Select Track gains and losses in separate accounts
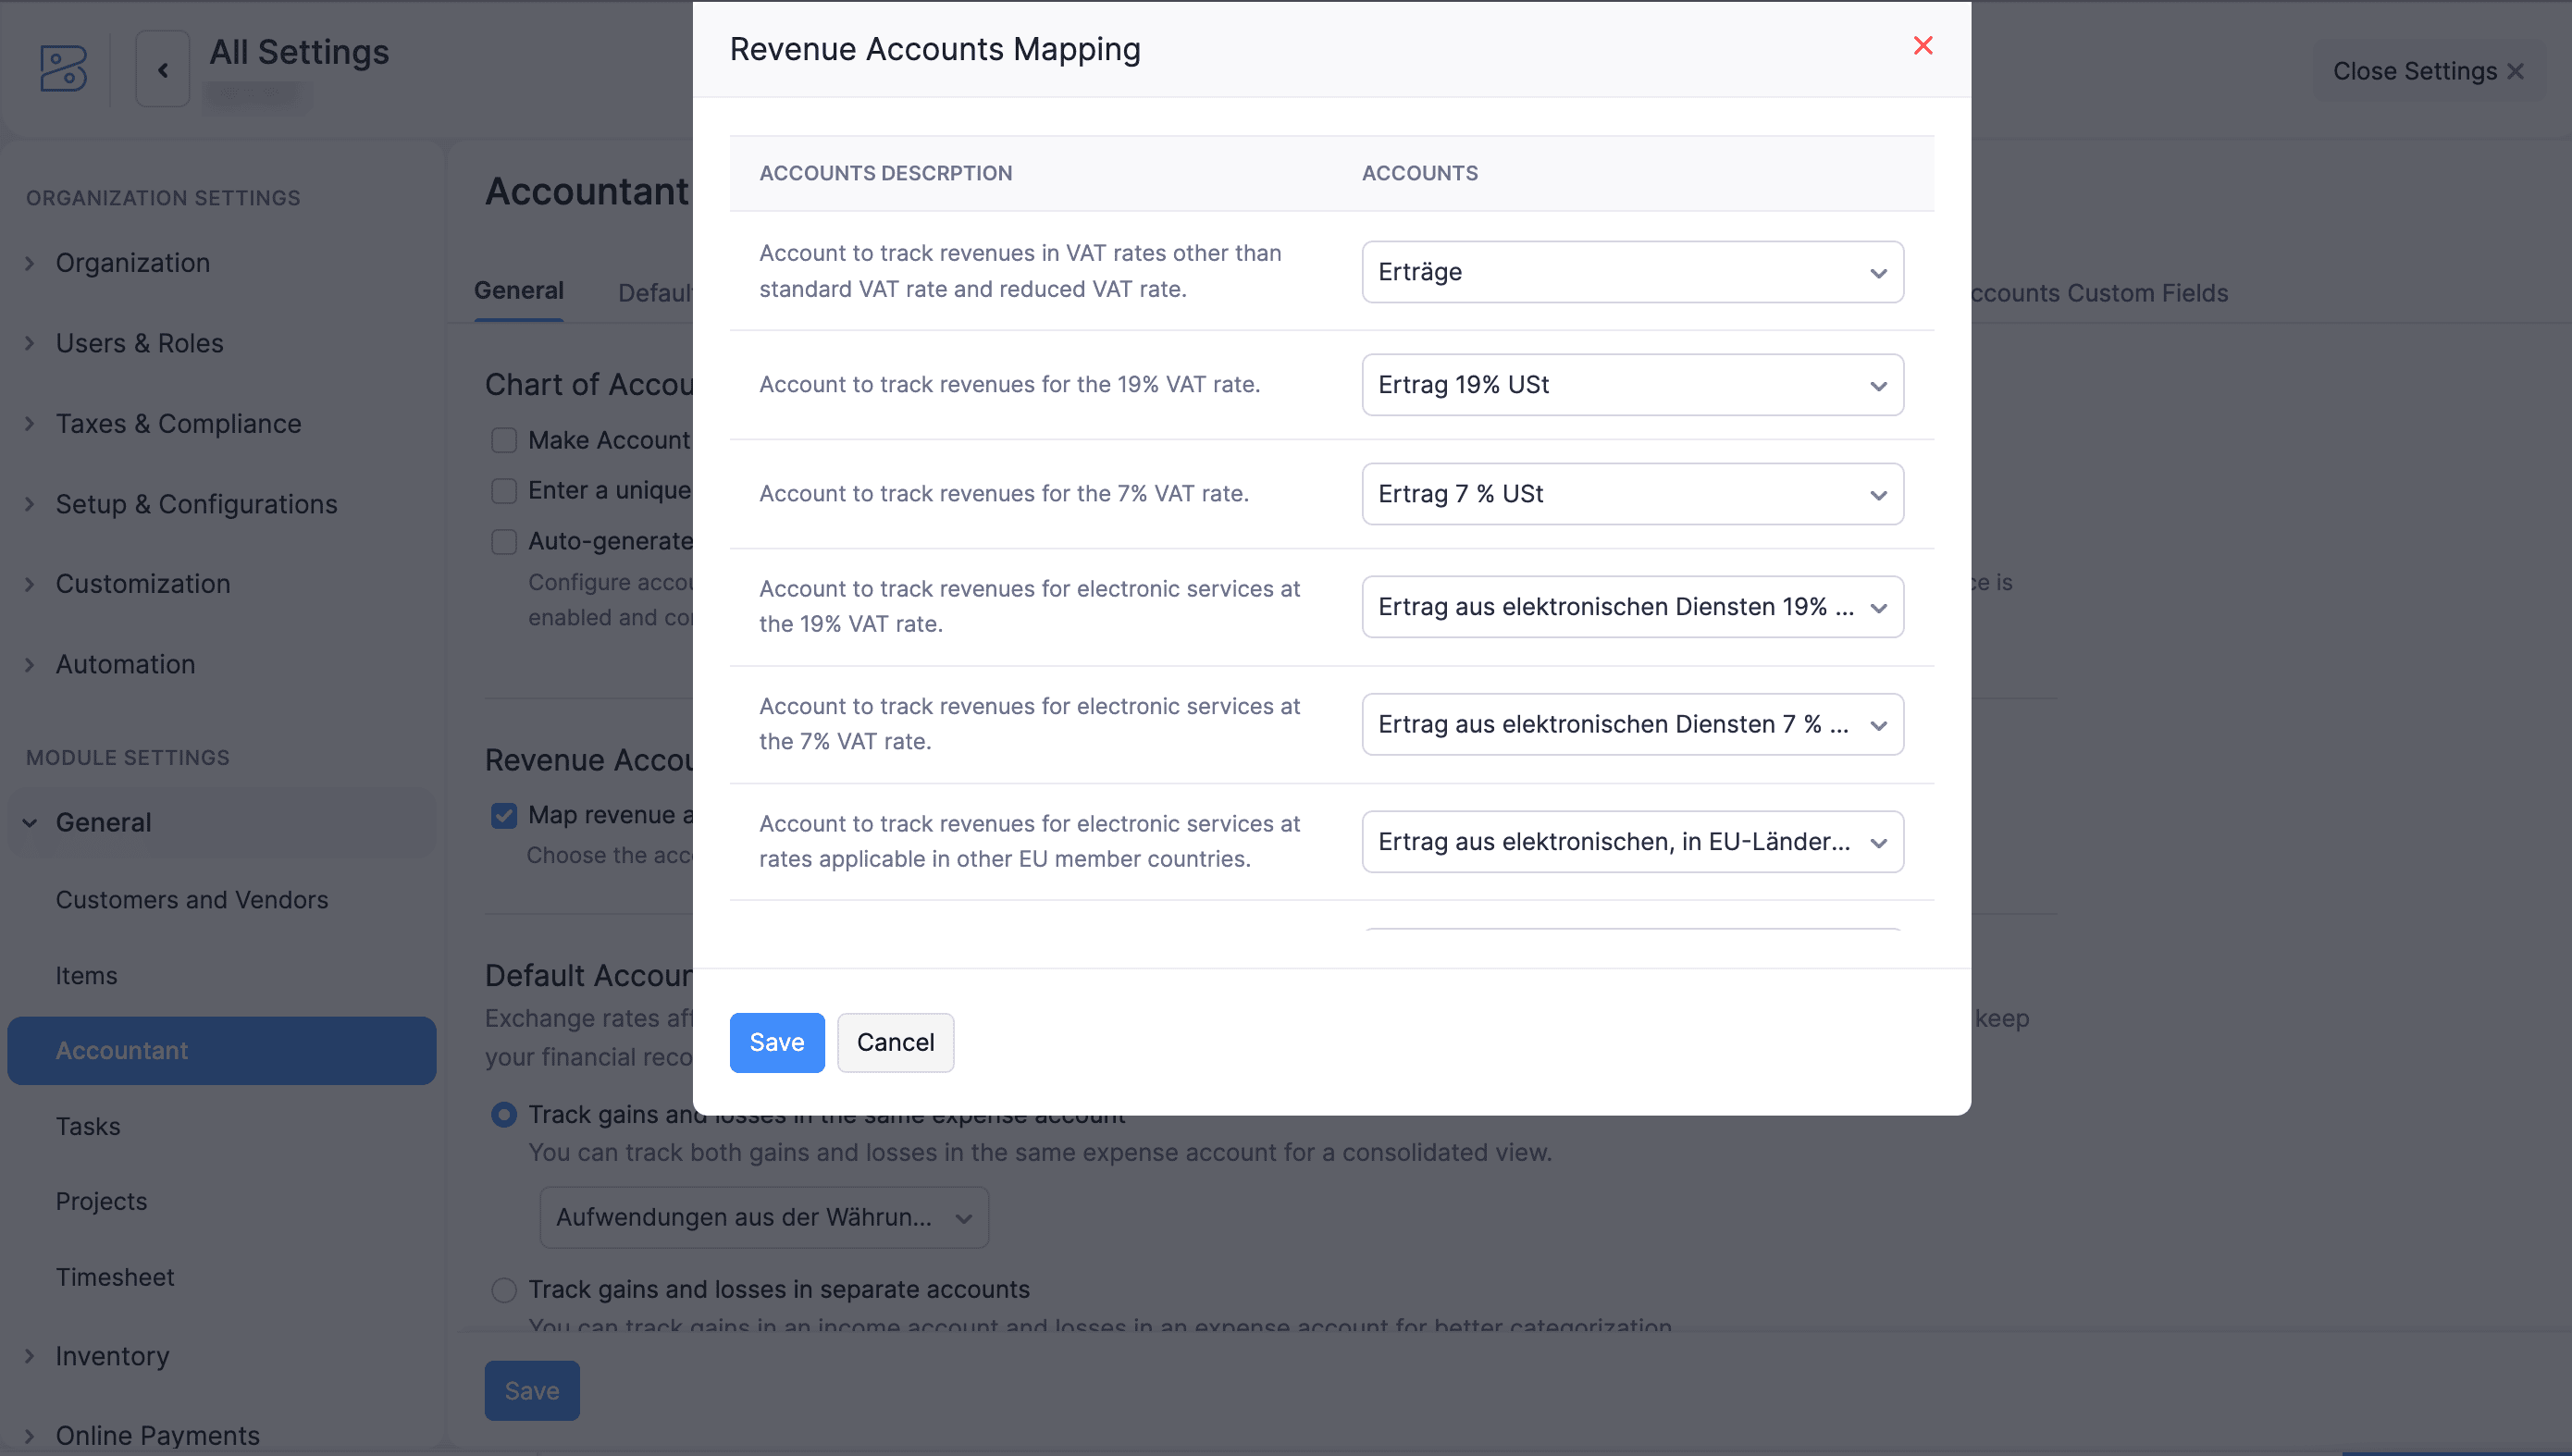2572x1456 pixels. [504, 1289]
